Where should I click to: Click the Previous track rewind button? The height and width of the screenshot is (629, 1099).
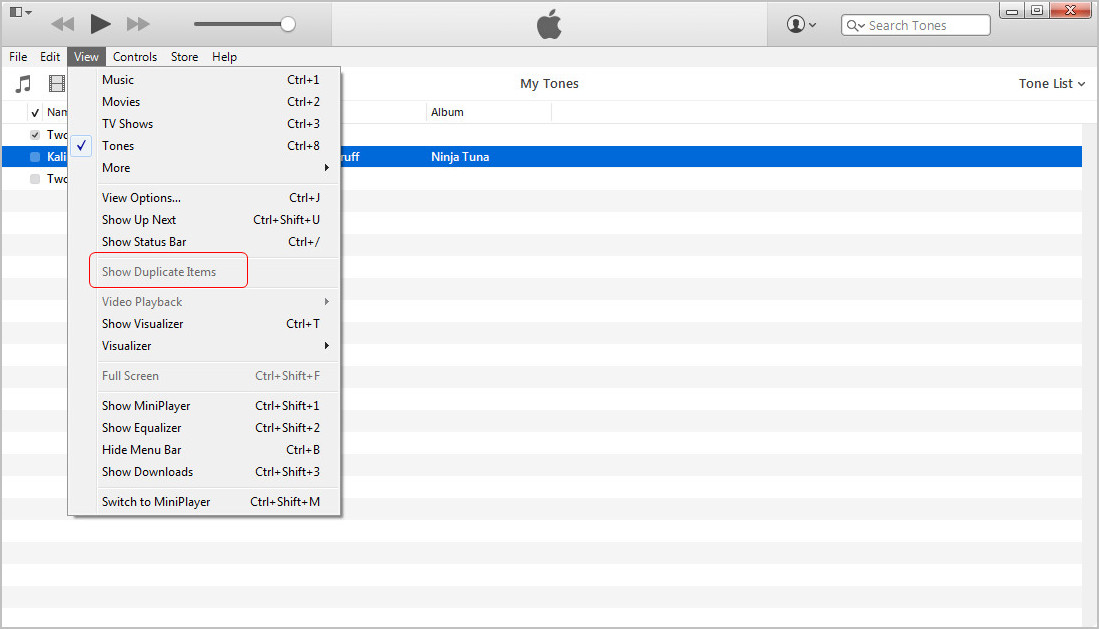coord(62,25)
